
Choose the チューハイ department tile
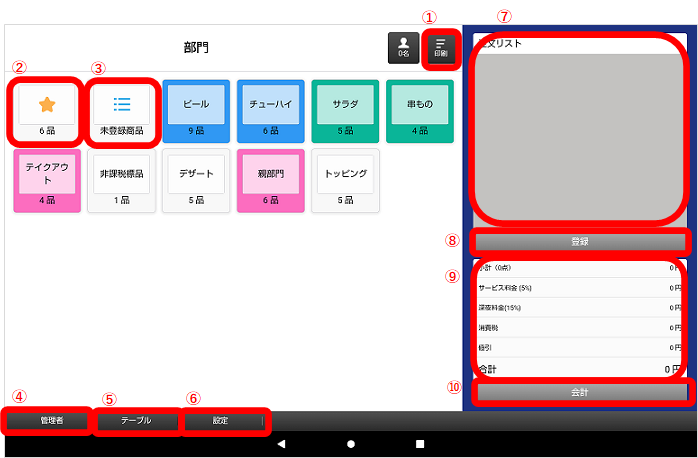click(270, 111)
